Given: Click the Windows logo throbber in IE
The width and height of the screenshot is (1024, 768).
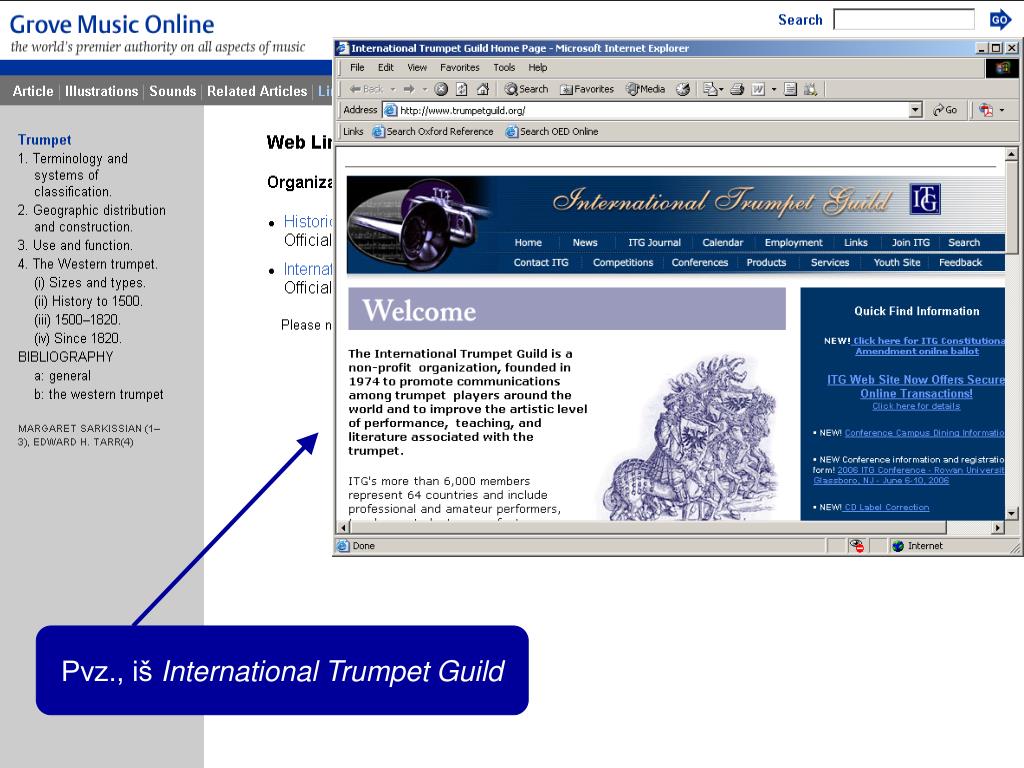Looking at the screenshot, I should 1002,68.
